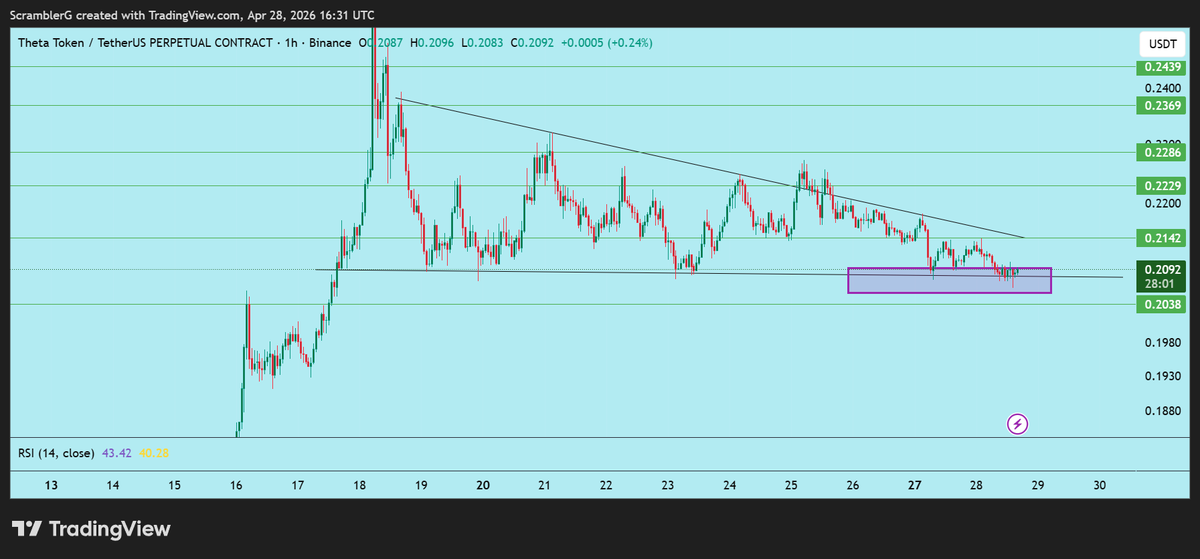Click the TradingView logo at bottom
1200x559 pixels.
(x=91, y=529)
